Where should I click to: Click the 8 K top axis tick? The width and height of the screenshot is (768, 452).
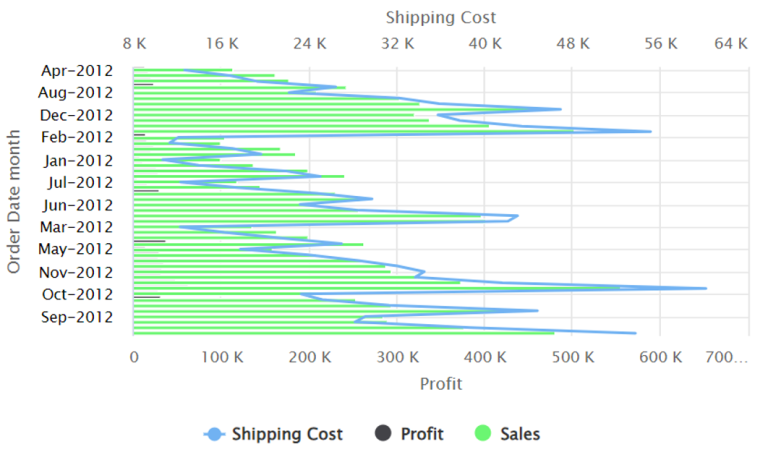point(134,44)
